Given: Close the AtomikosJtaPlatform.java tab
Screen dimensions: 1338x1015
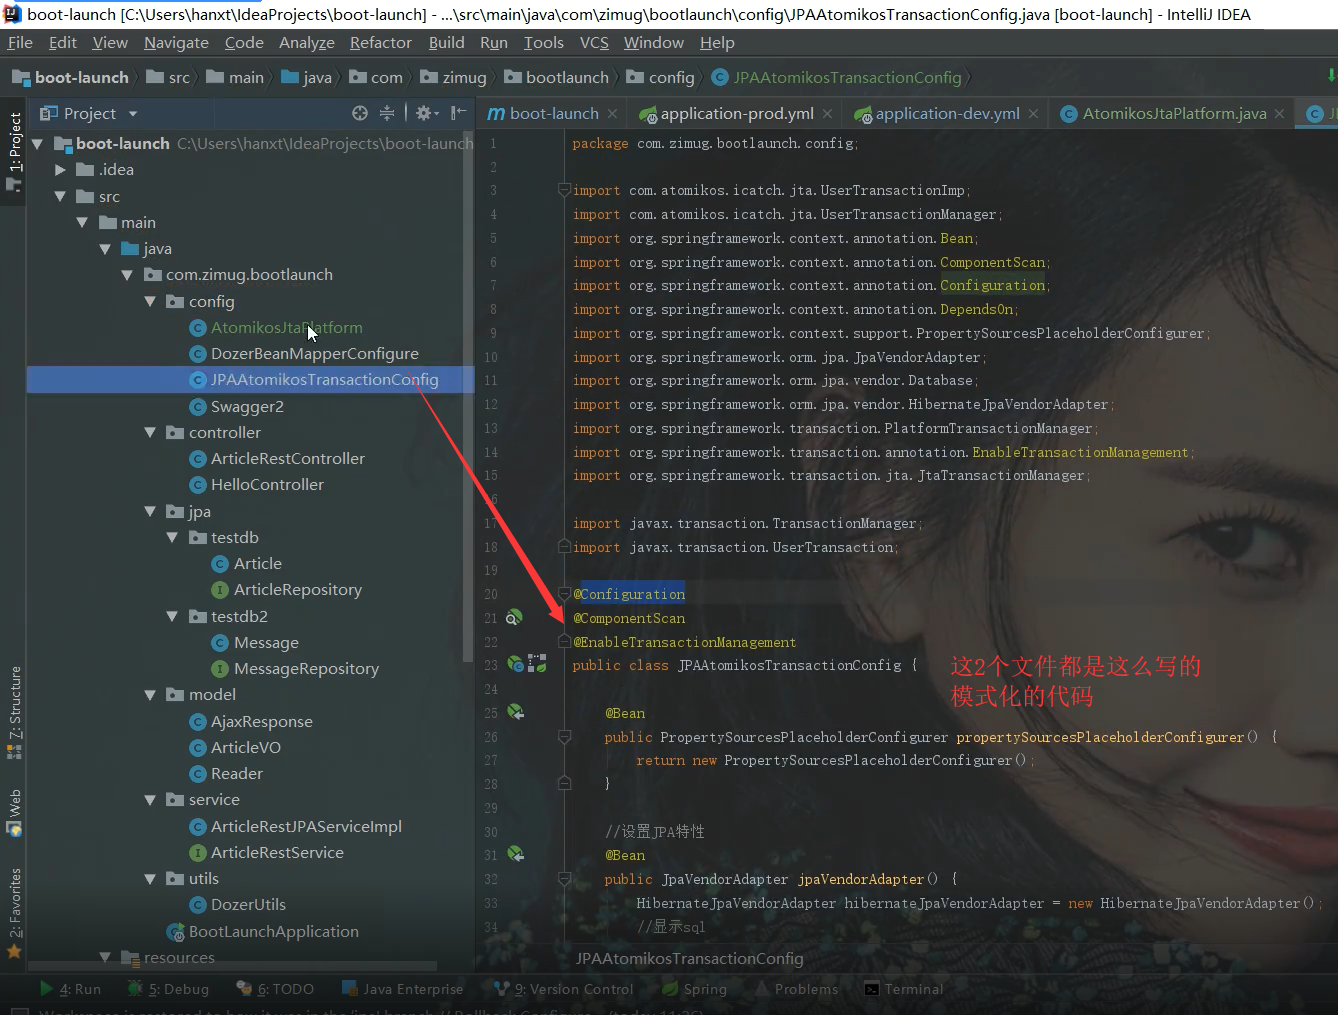Looking at the screenshot, I should (1279, 114).
